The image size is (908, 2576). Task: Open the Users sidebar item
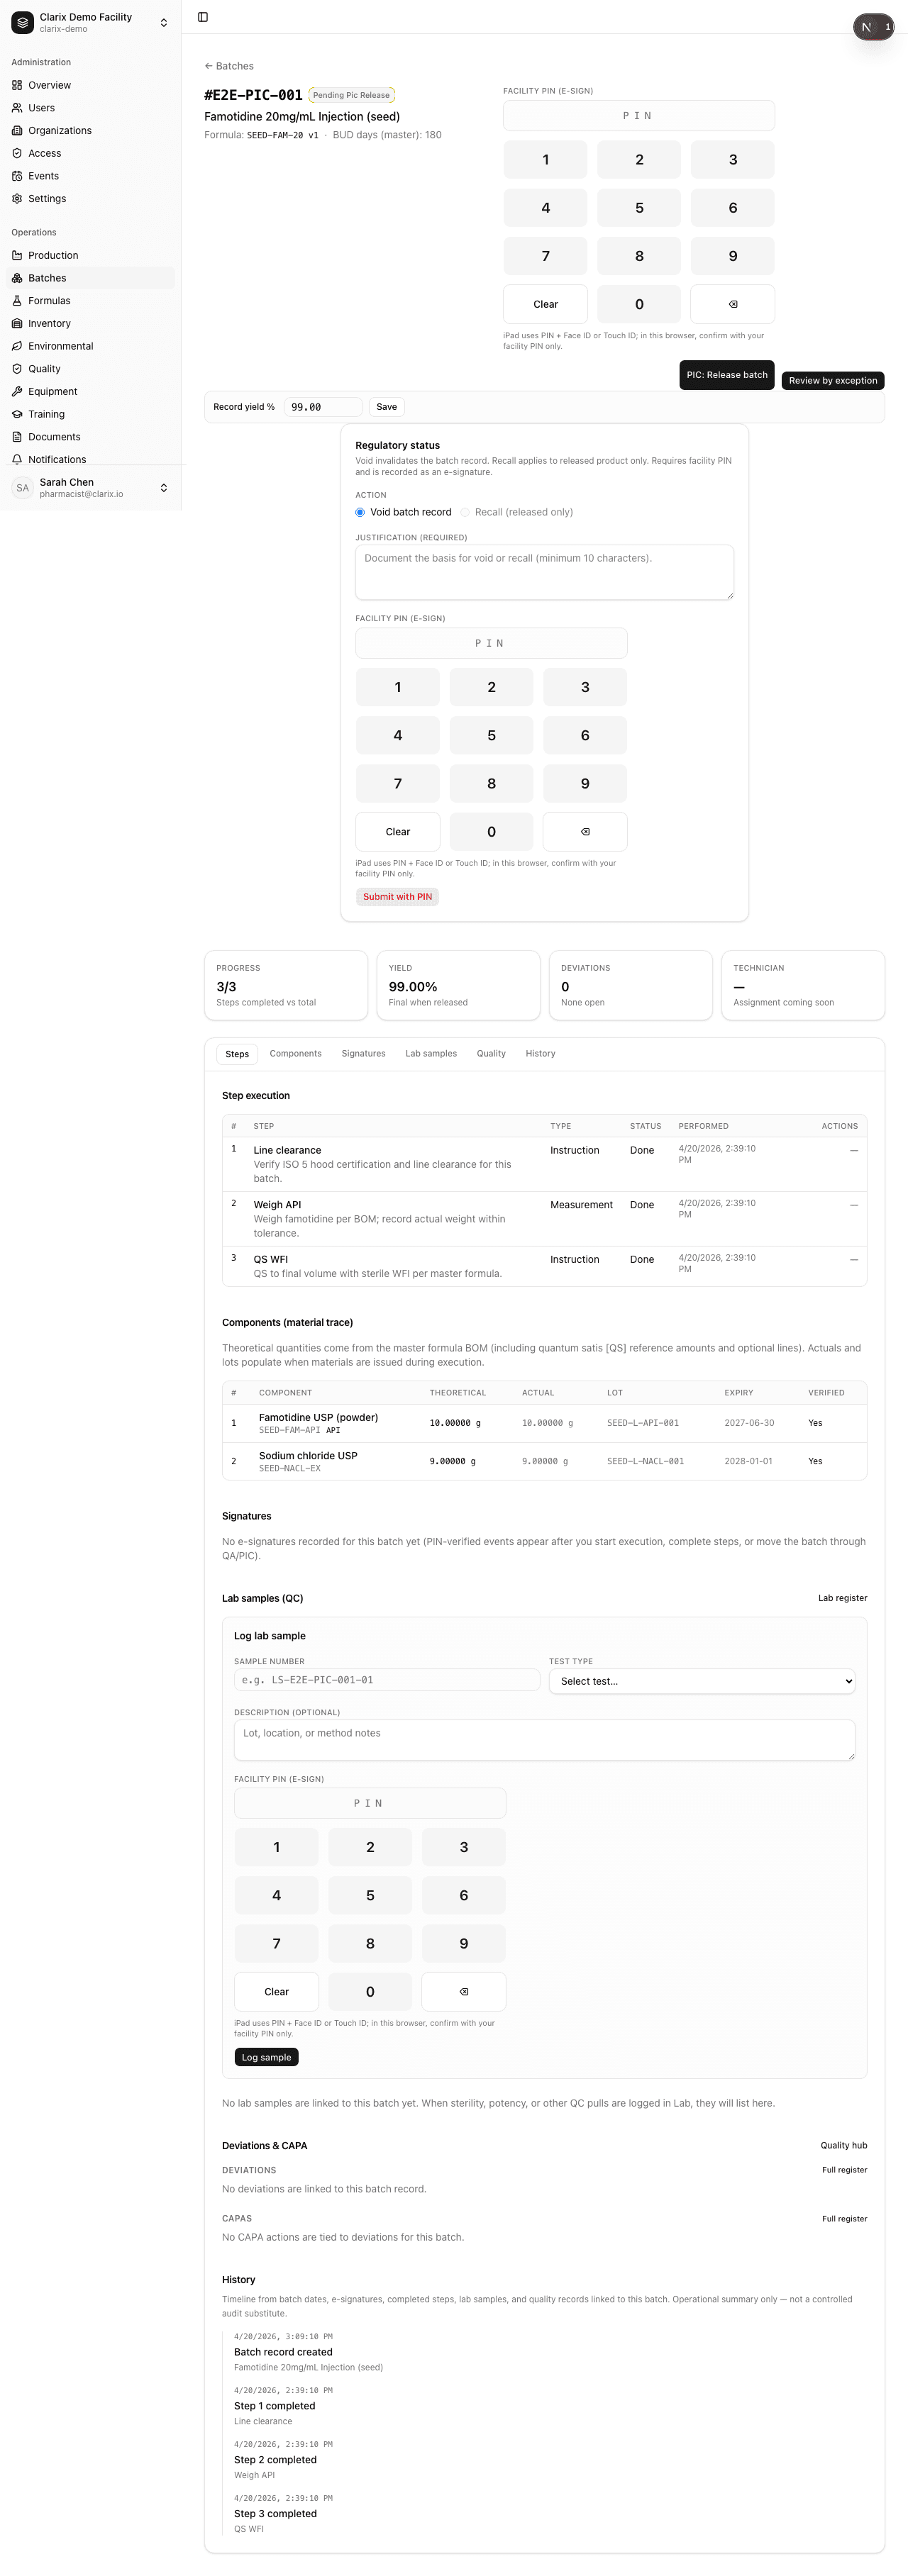pos(90,108)
